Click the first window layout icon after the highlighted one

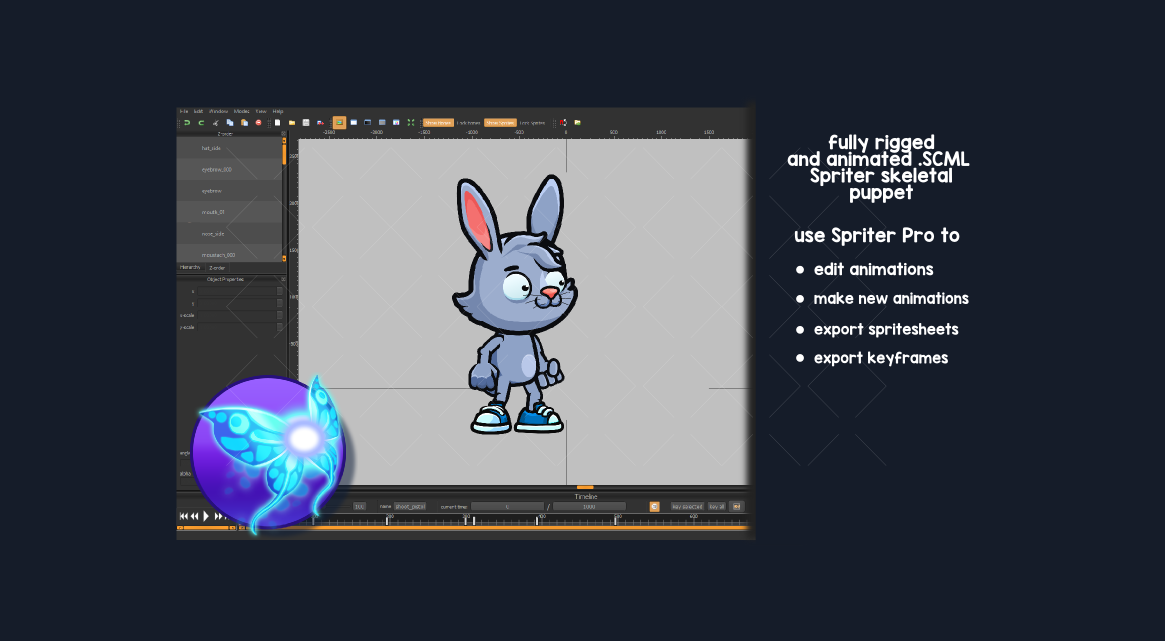tap(354, 123)
